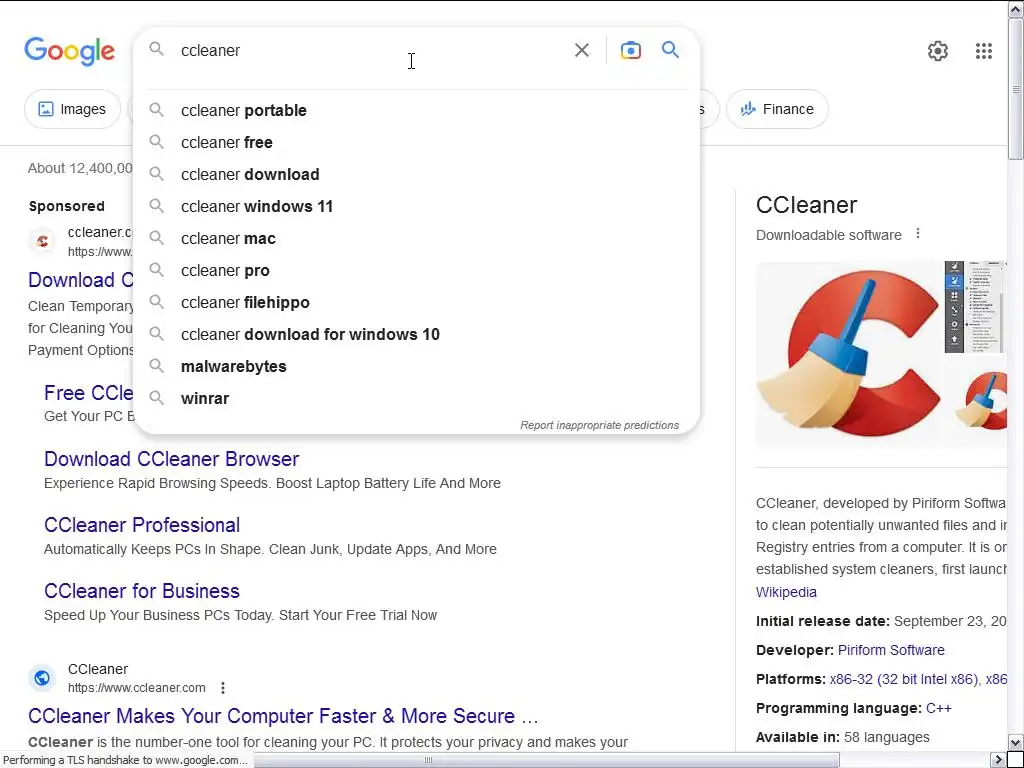1024x768 pixels.
Task: Select the Images filter tab
Action: tap(71, 109)
